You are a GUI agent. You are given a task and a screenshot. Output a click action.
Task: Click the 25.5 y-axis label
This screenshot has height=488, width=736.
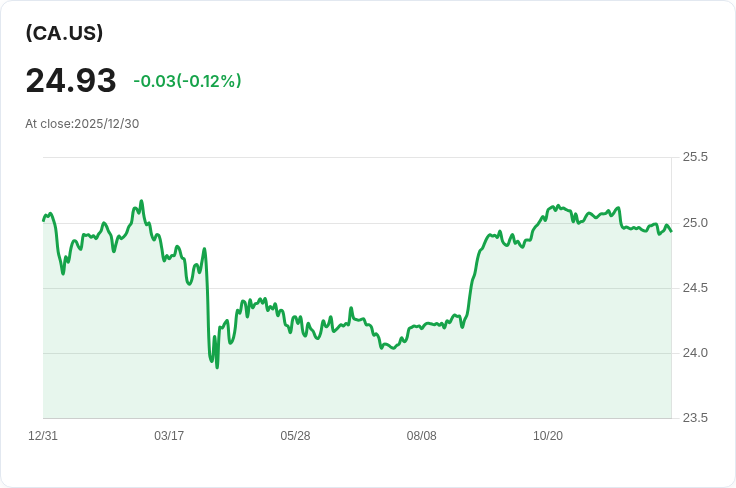(695, 157)
